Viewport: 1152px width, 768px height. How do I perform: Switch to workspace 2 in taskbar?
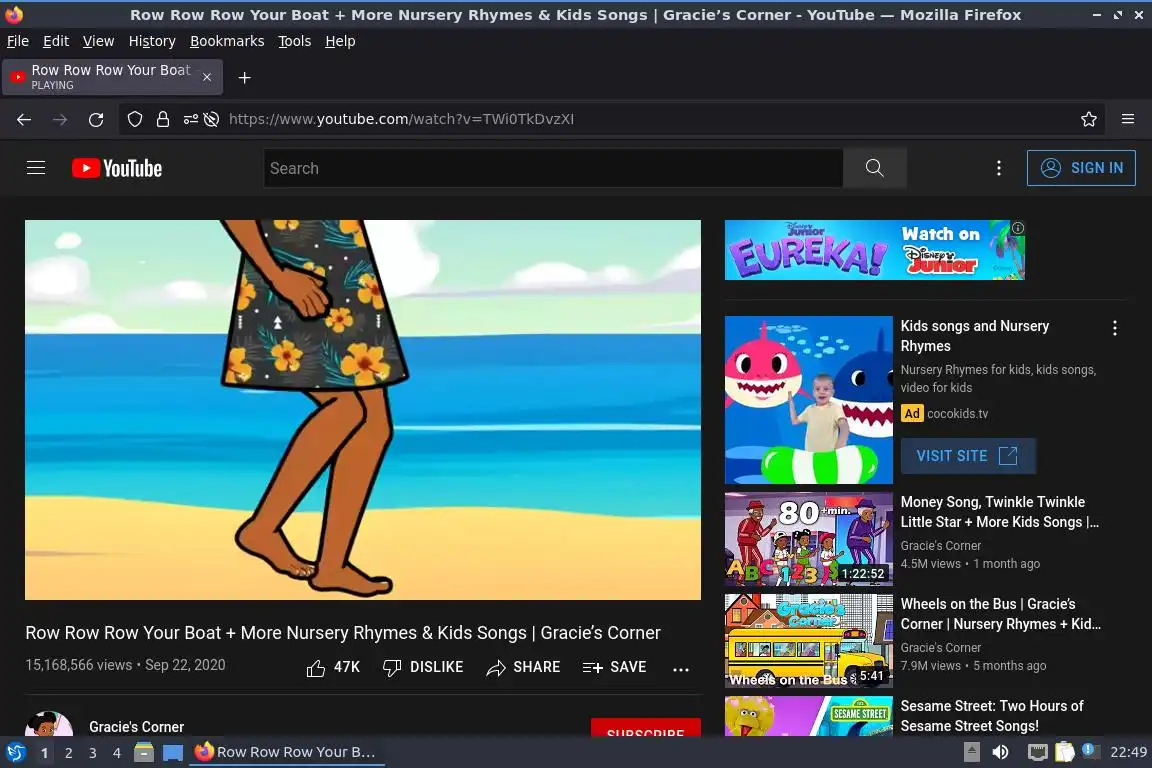point(68,753)
